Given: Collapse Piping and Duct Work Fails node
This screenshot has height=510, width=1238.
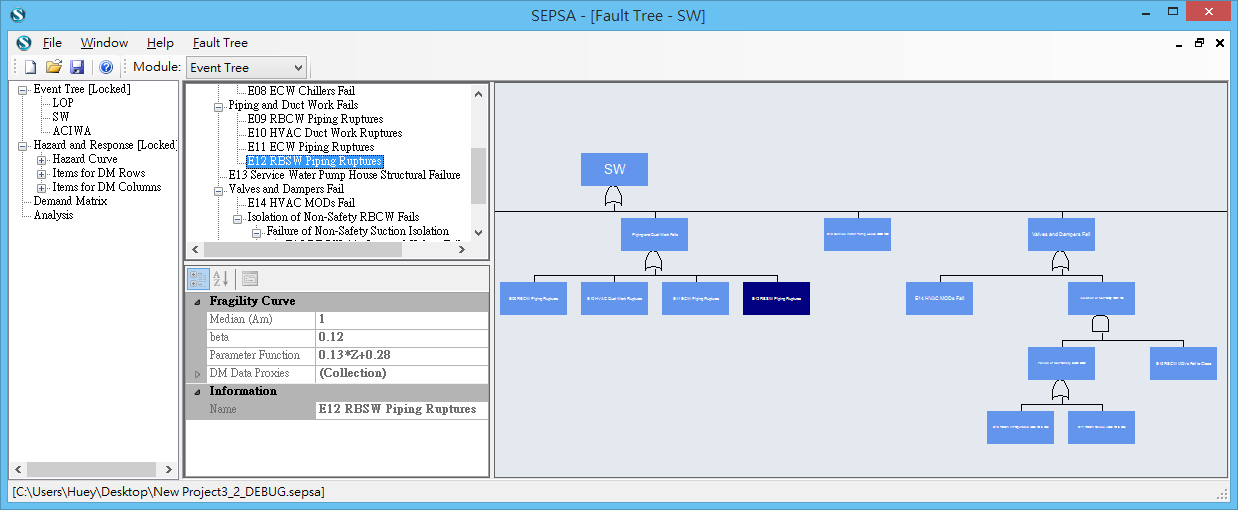Looking at the screenshot, I should pyautogui.click(x=219, y=105).
